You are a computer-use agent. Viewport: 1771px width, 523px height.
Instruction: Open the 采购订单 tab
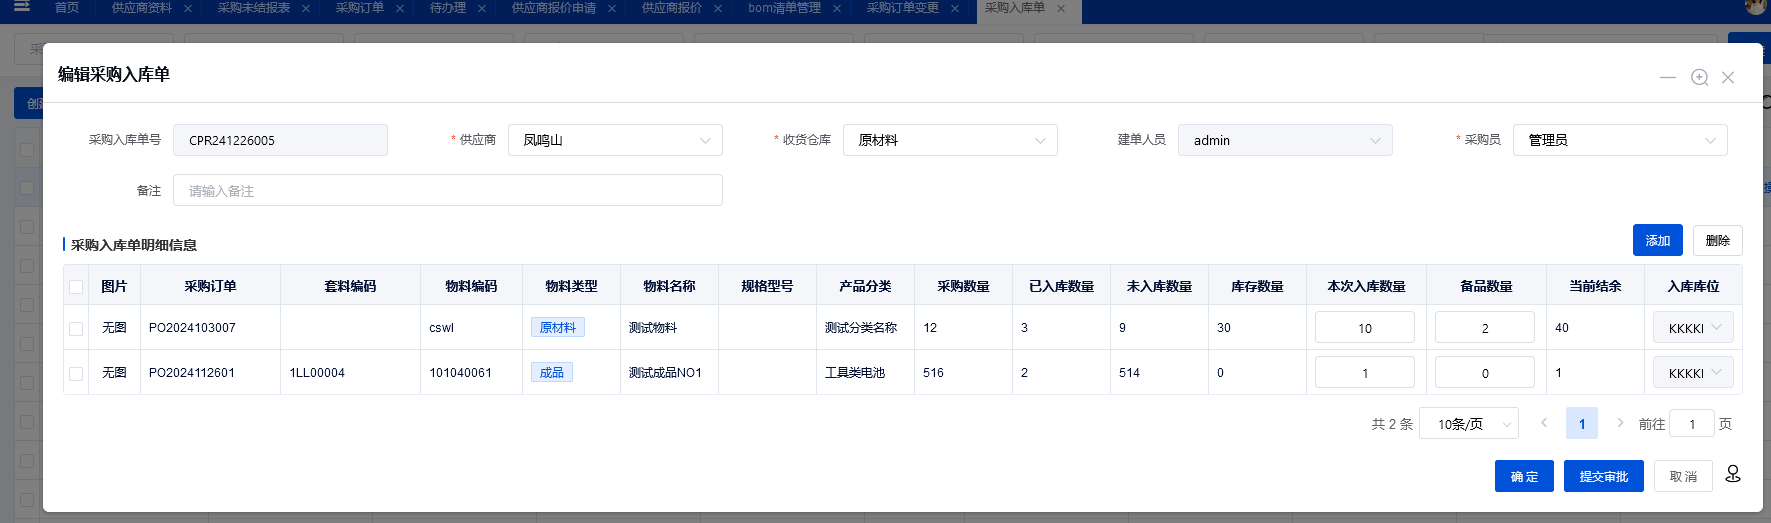pos(359,7)
